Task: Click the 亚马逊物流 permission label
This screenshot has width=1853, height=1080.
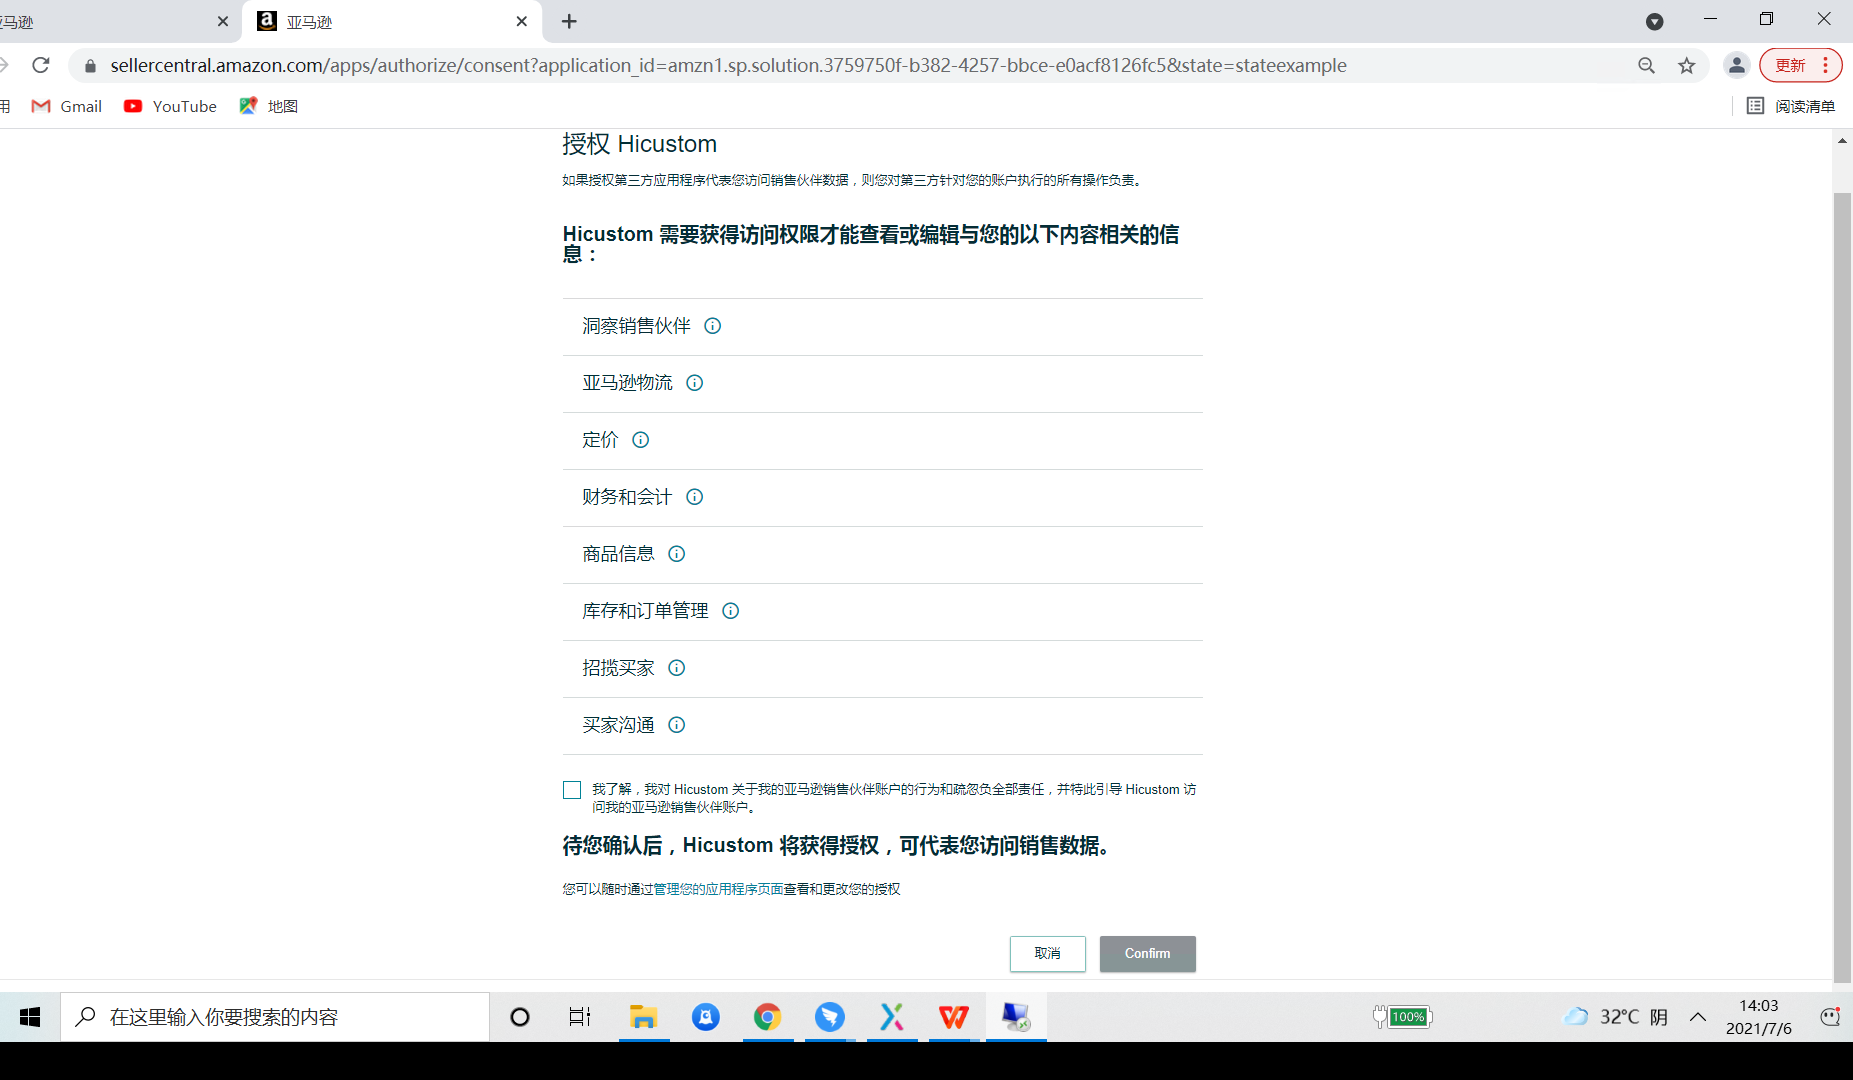Action: (628, 383)
